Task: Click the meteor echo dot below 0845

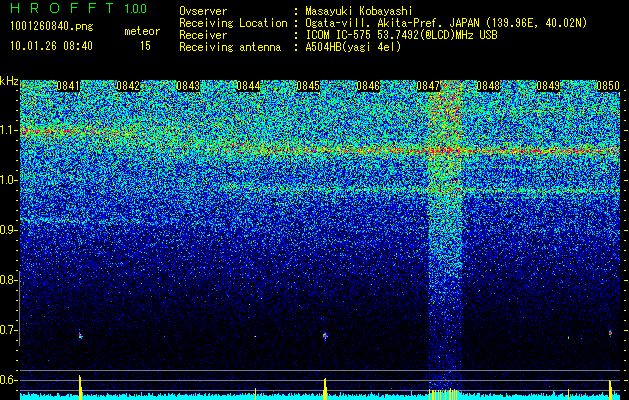Action: [x=325, y=335]
